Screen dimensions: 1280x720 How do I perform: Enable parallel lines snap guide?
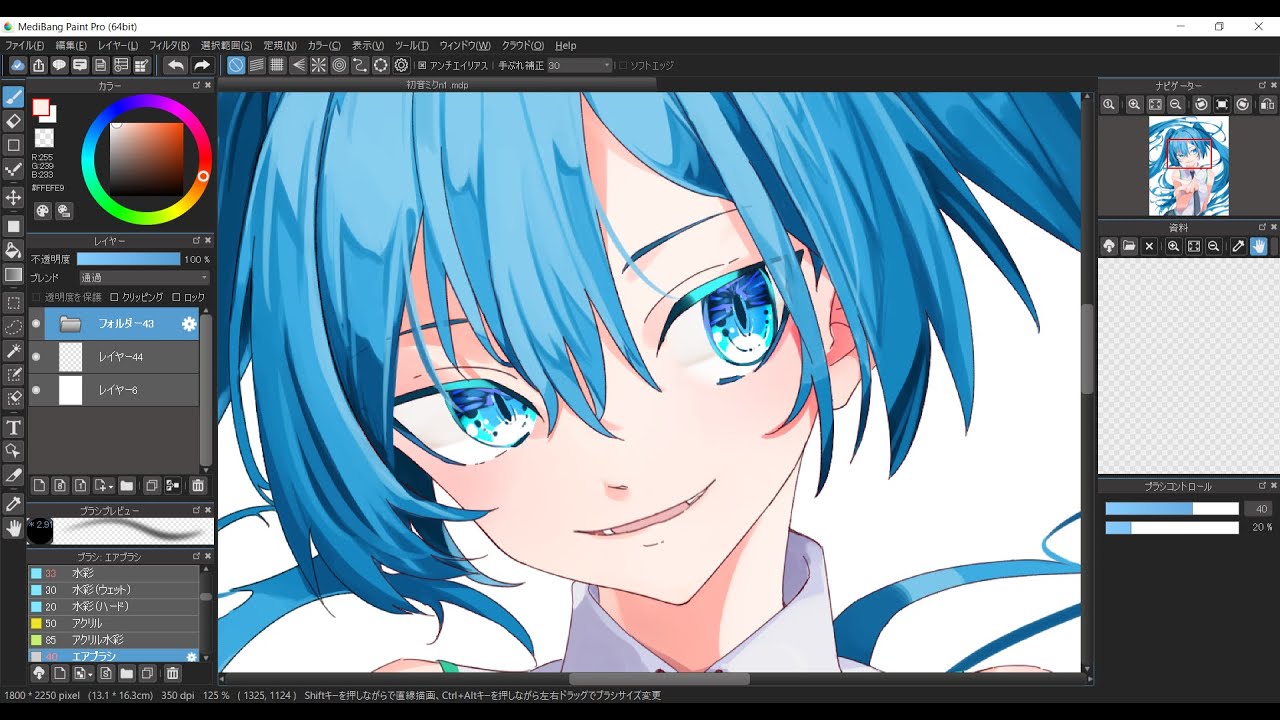256,65
